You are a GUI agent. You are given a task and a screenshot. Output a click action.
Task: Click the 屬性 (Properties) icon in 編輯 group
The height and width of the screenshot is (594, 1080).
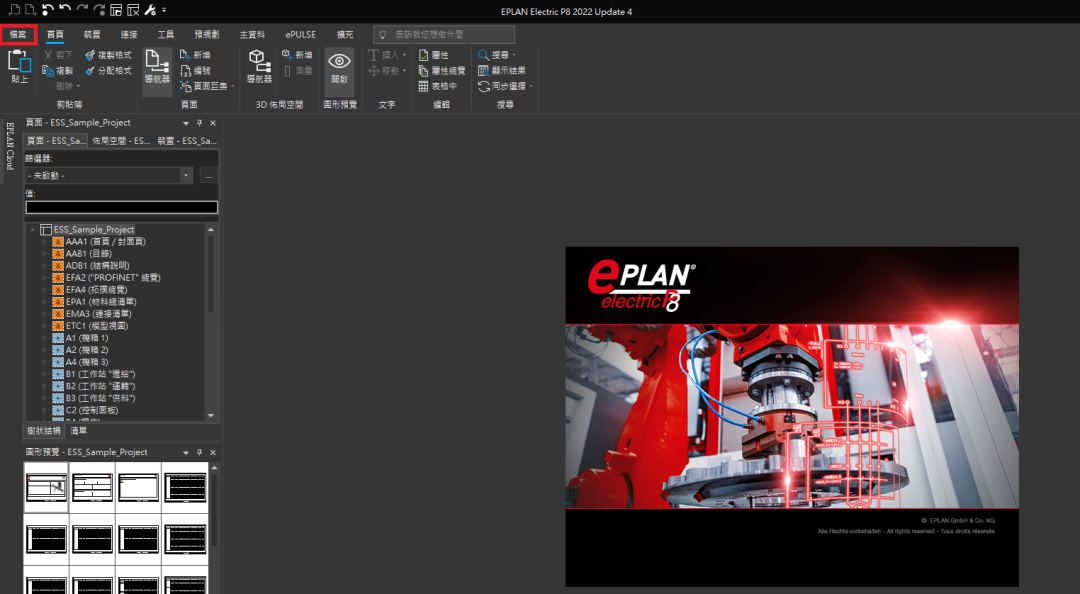[x=424, y=55]
